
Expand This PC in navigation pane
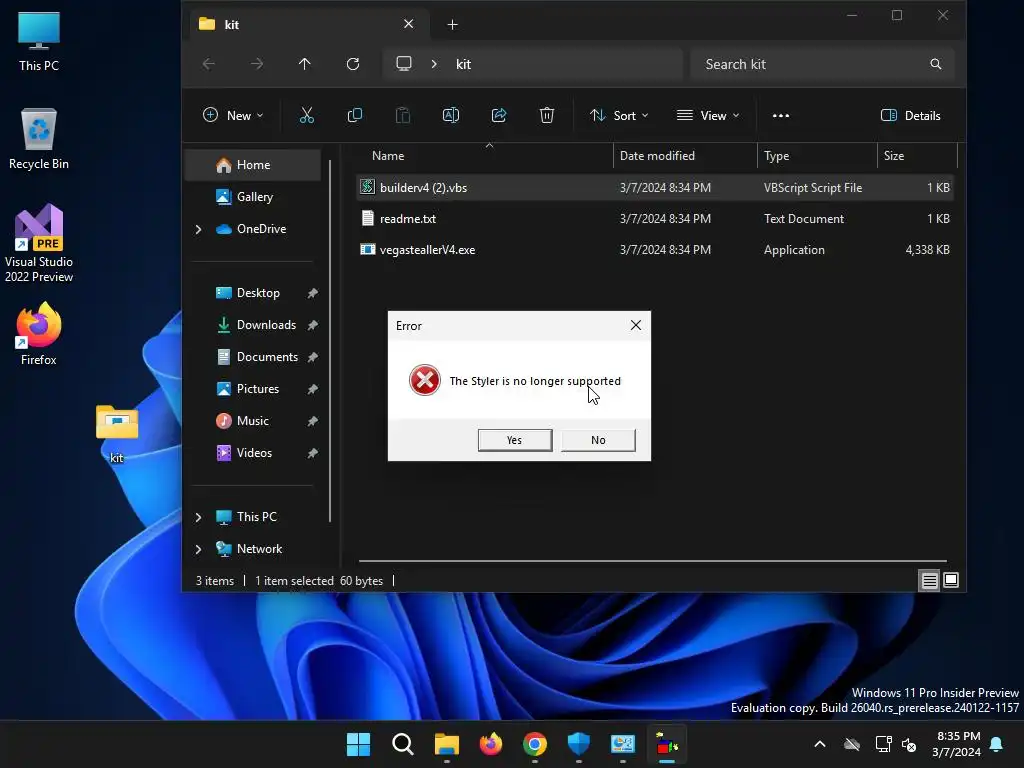(x=199, y=517)
